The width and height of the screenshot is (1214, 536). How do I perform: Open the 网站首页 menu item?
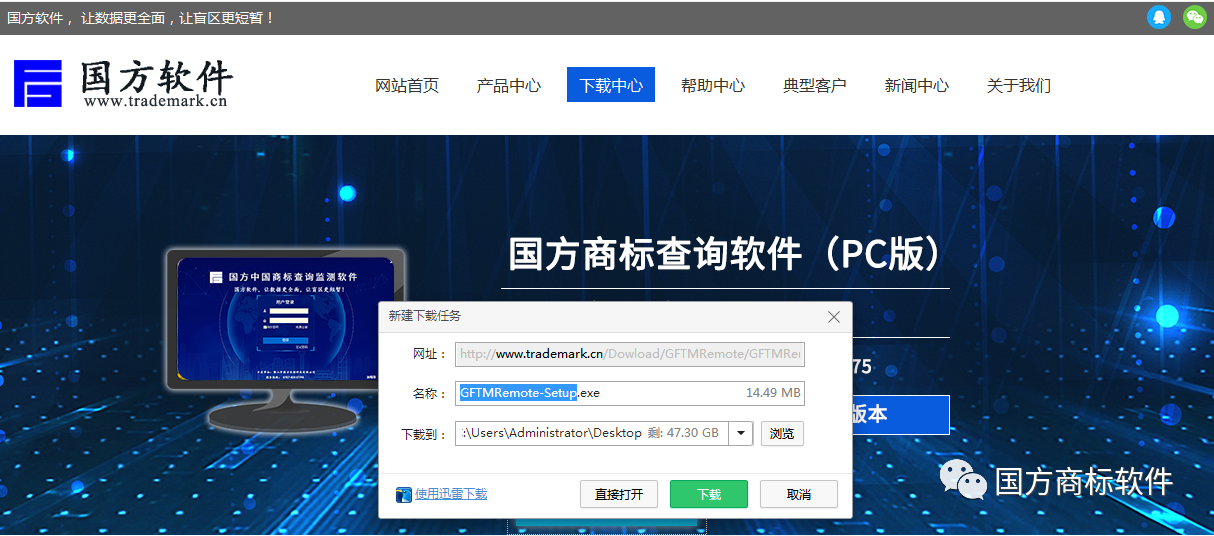(x=407, y=85)
